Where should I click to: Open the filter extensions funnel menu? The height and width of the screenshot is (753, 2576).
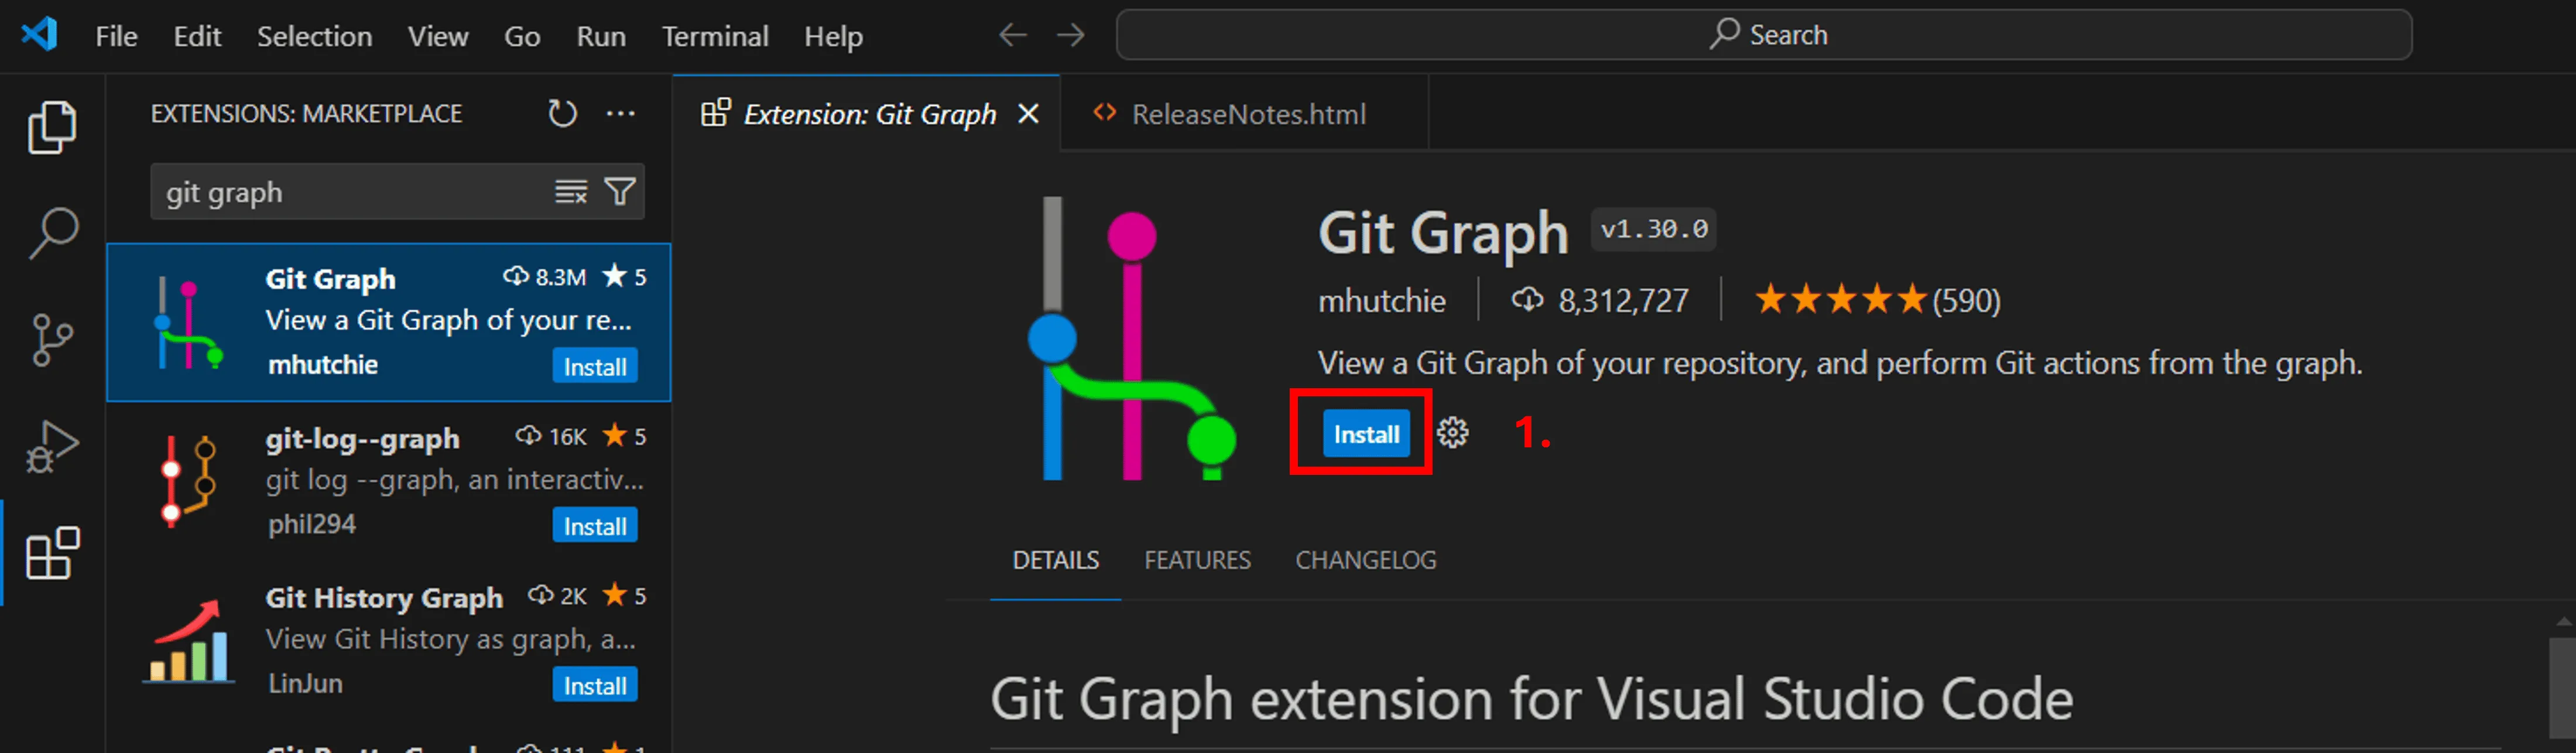pos(620,191)
